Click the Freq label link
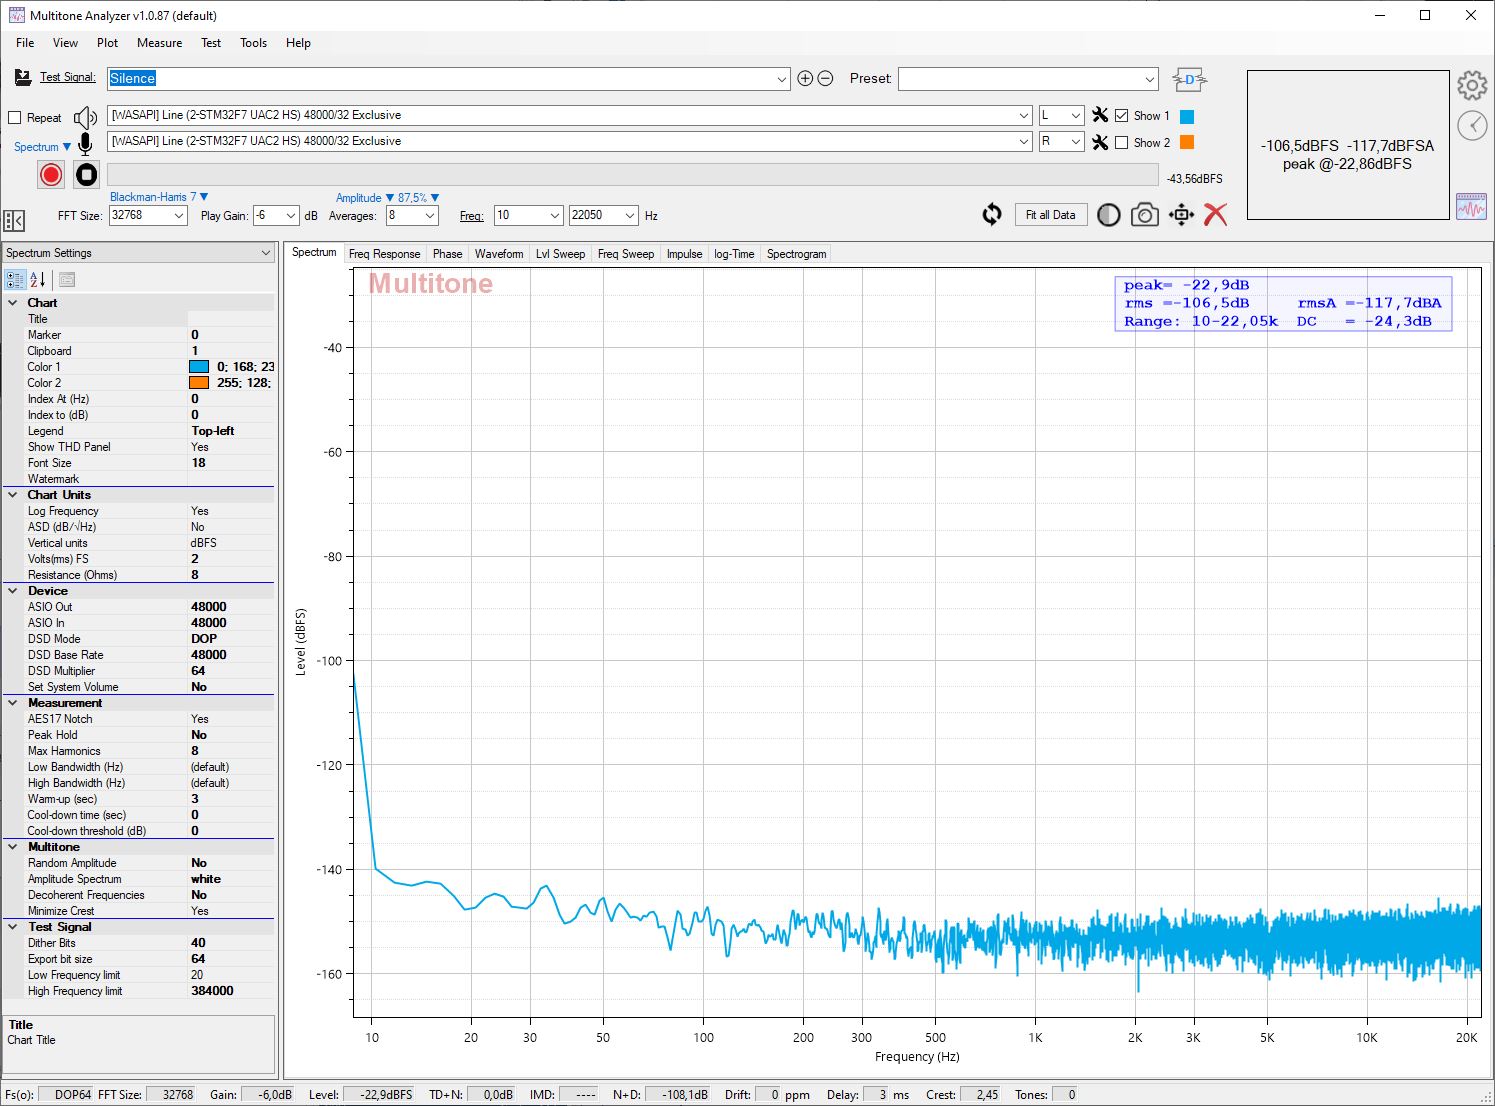 tap(471, 216)
